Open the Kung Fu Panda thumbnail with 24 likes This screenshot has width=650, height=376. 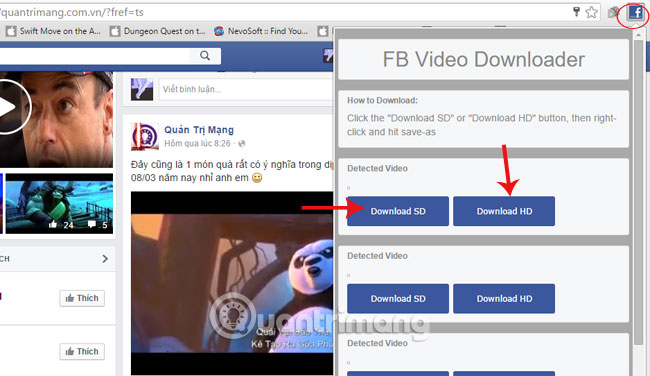59,204
